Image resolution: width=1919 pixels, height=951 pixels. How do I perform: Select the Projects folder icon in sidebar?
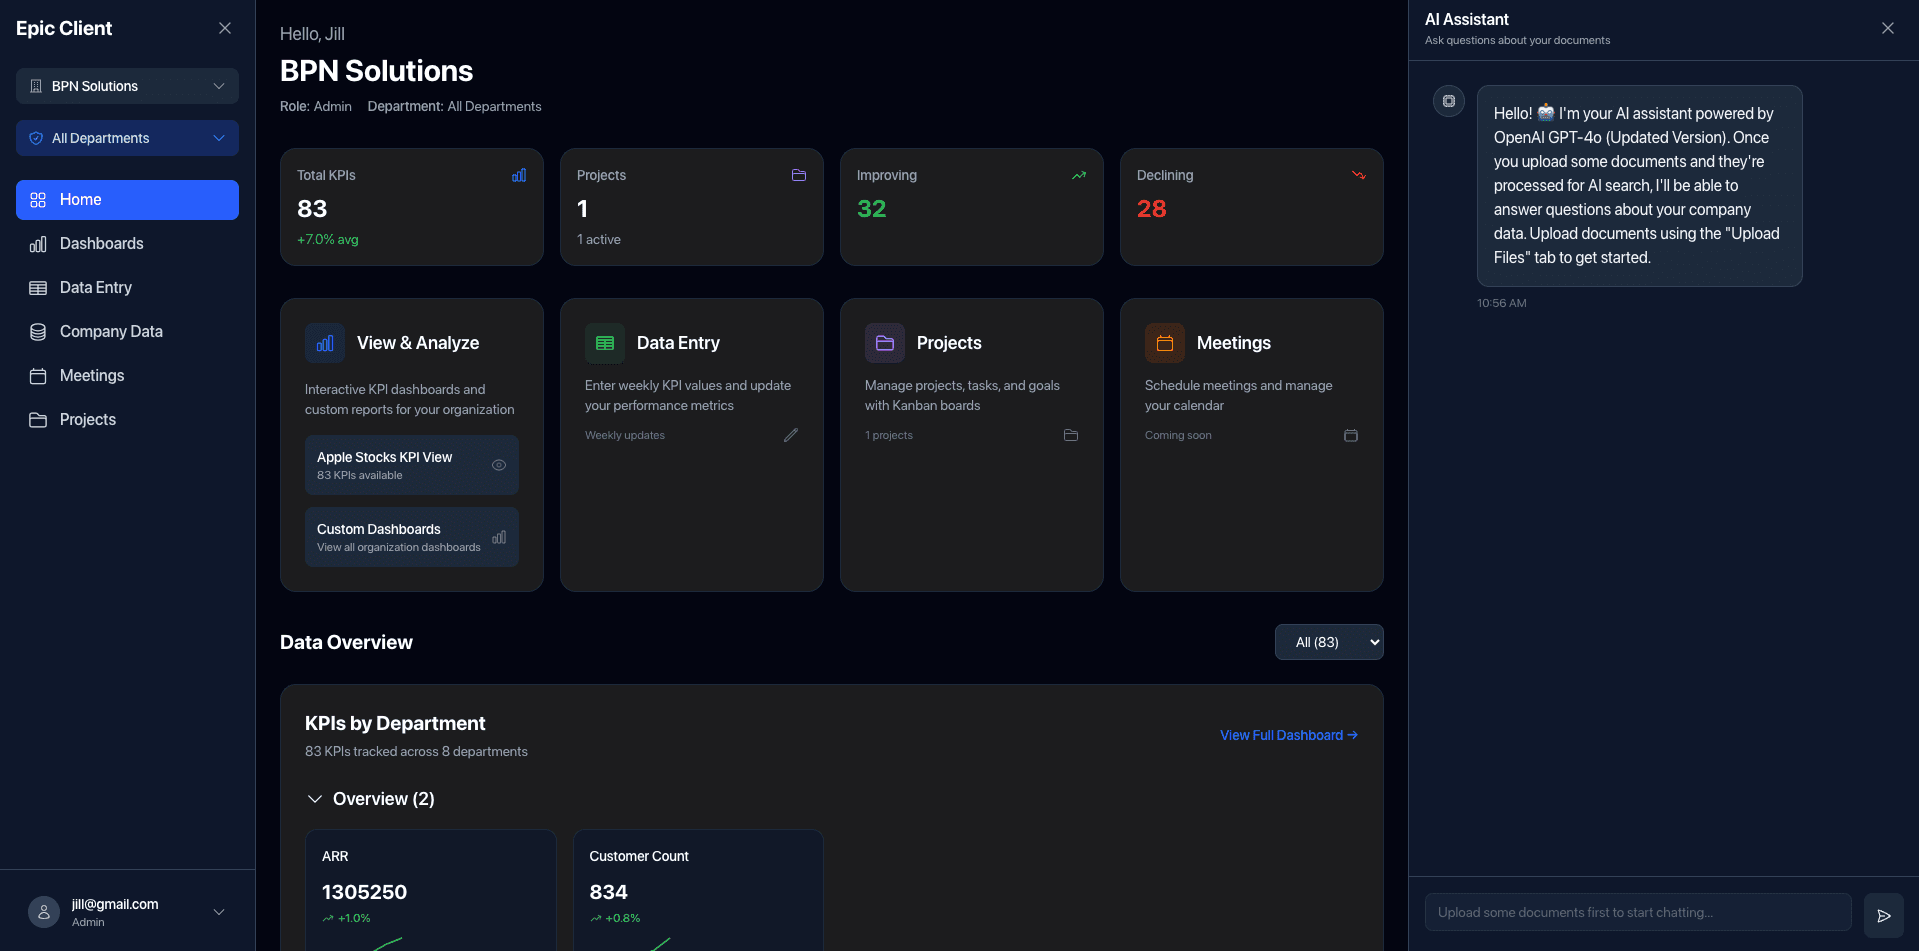[x=37, y=419]
